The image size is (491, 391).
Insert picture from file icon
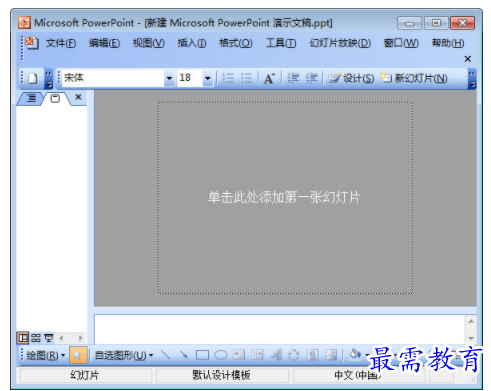pyautogui.click(x=331, y=355)
